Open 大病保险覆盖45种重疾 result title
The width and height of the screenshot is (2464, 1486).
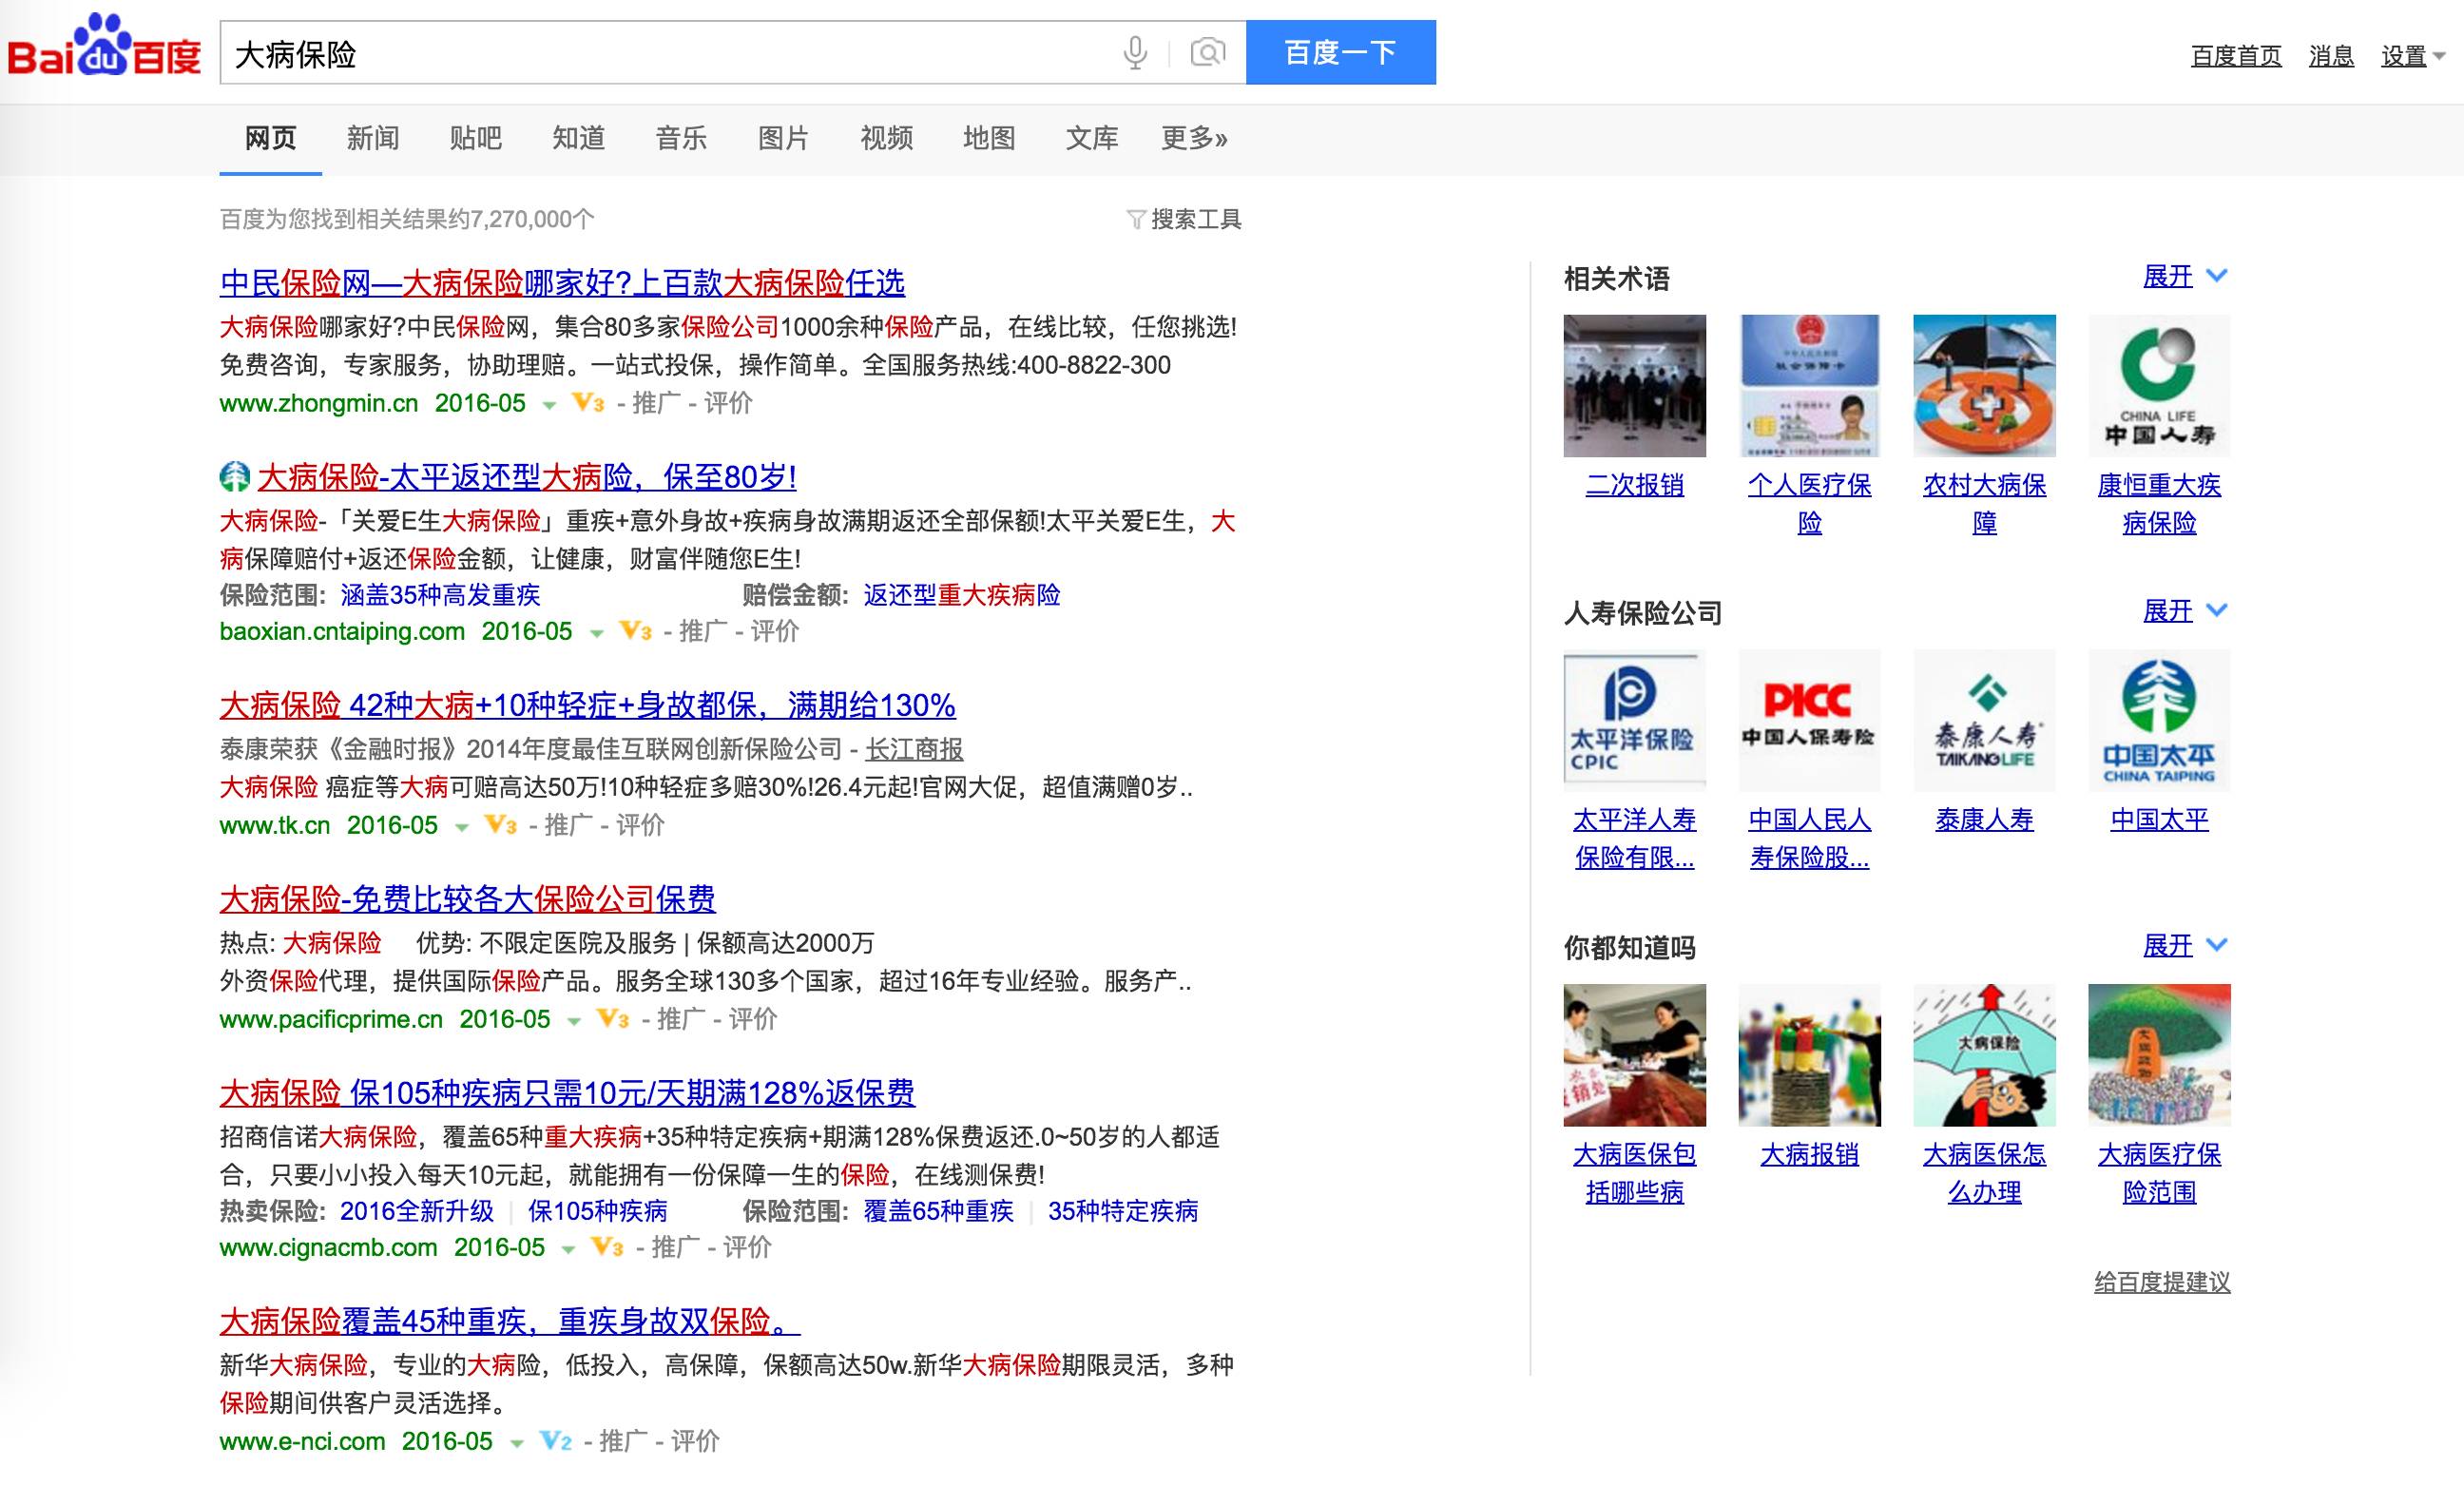pos(510,1321)
